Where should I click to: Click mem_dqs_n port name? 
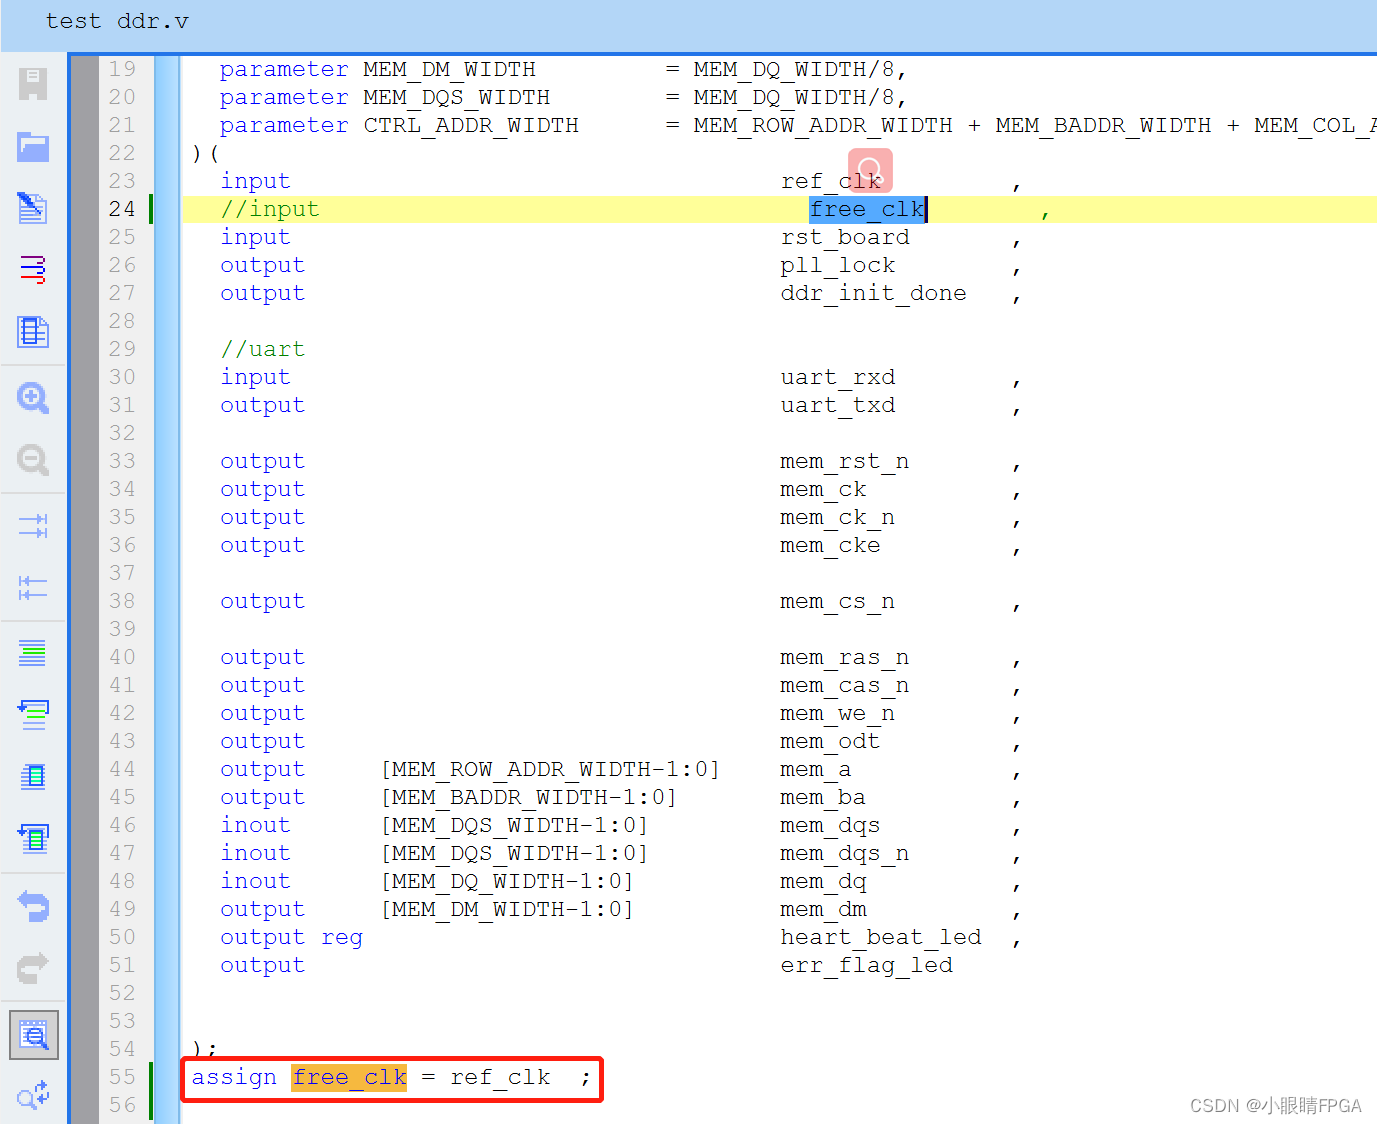click(x=845, y=853)
